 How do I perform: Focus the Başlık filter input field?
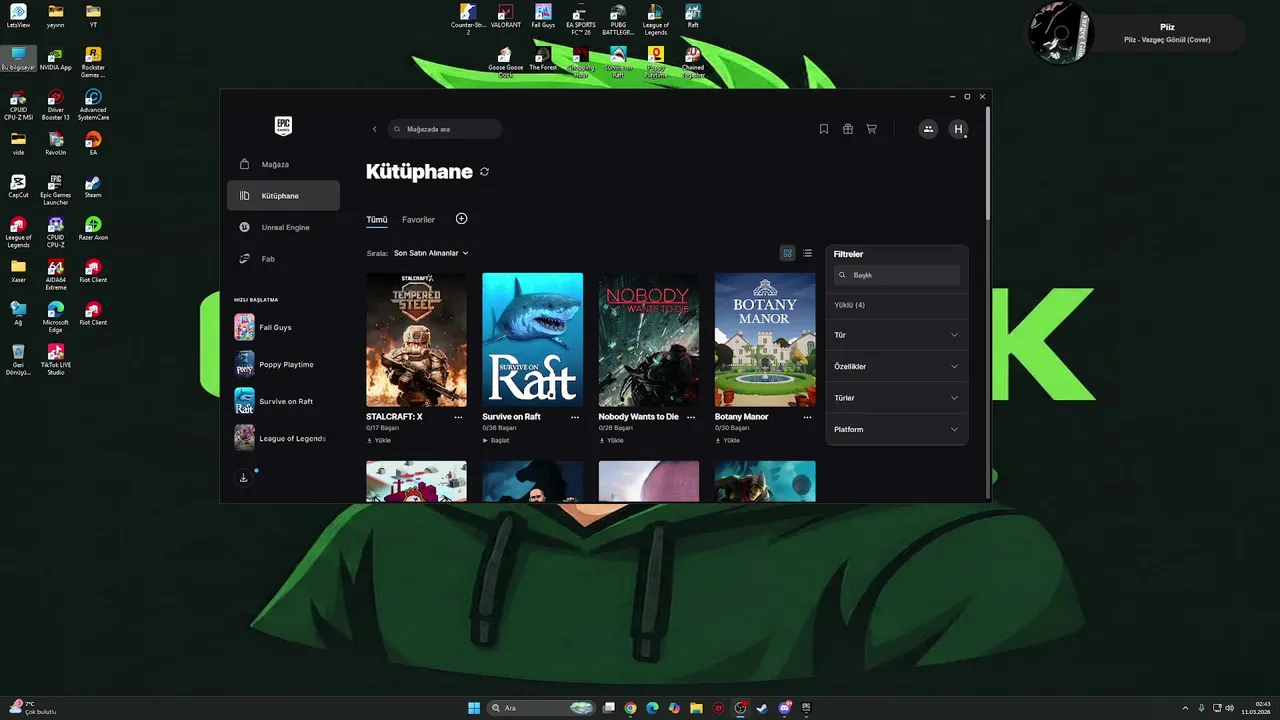897,275
